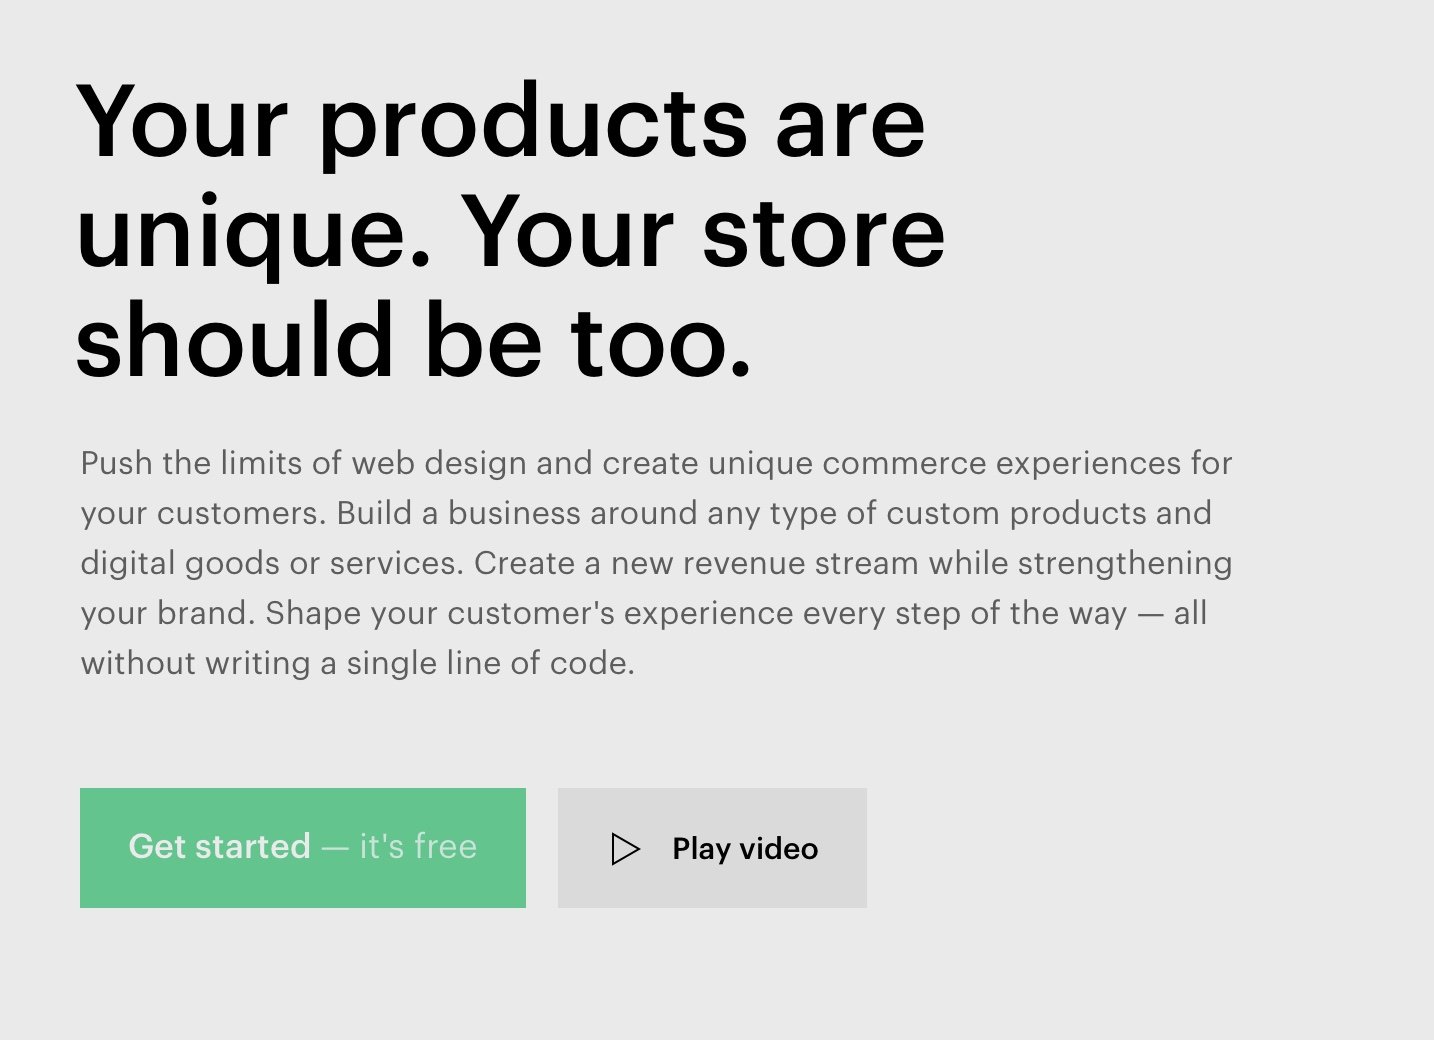The width and height of the screenshot is (1434, 1040).
Task: Click the bold "Get started" text
Action: coord(219,847)
